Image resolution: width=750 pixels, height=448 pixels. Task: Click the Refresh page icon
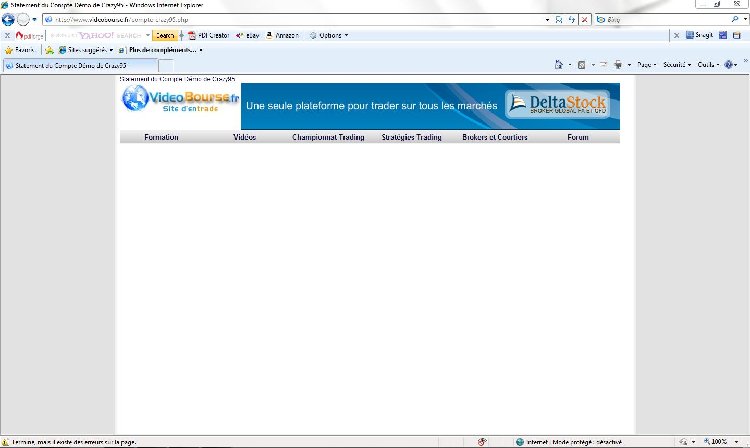click(x=572, y=20)
